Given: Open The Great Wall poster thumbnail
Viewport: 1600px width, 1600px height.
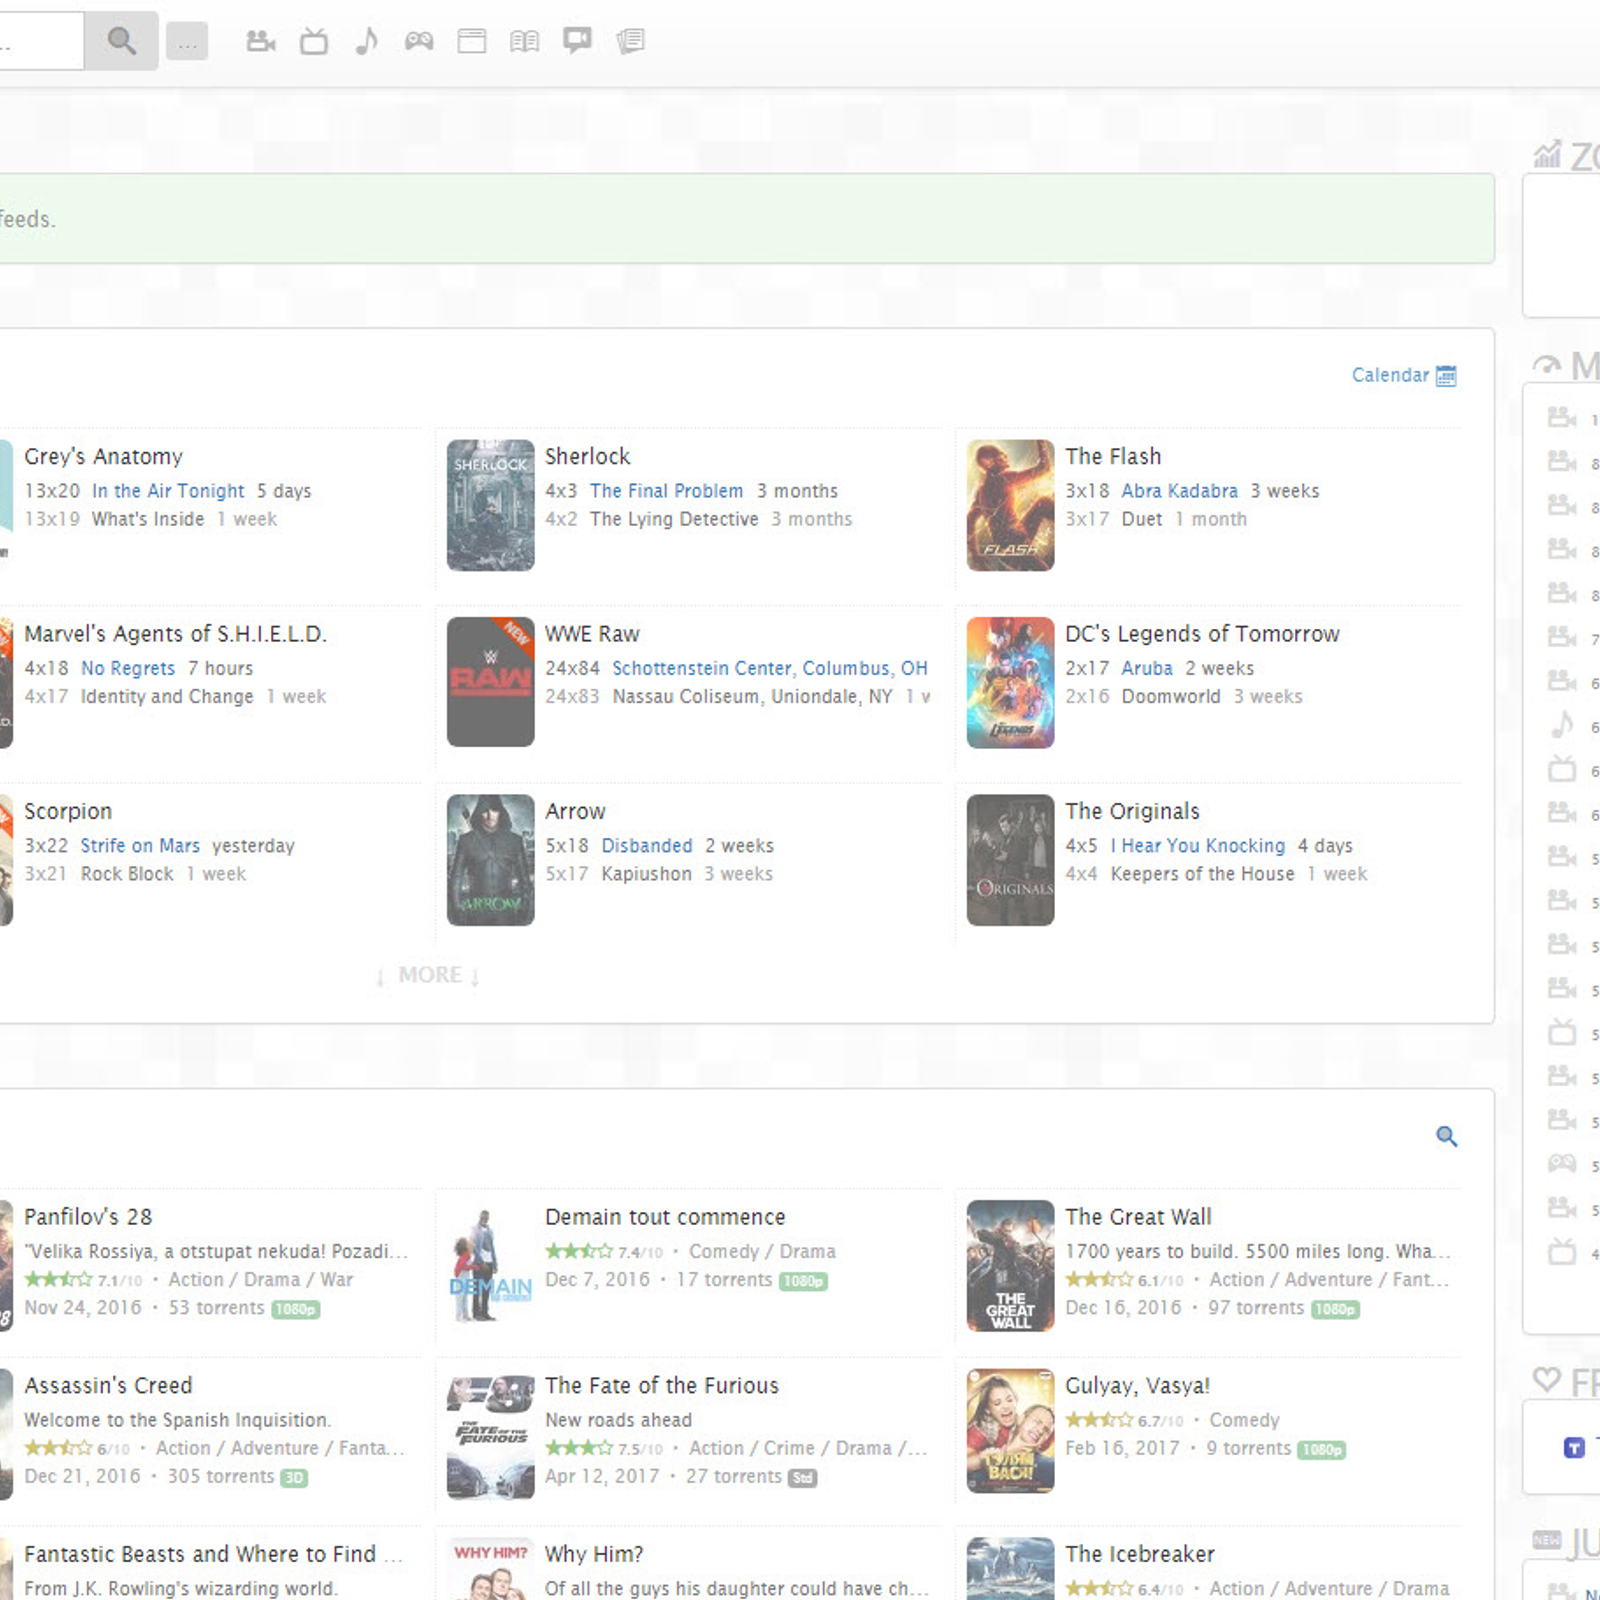Looking at the screenshot, I should [1010, 1266].
